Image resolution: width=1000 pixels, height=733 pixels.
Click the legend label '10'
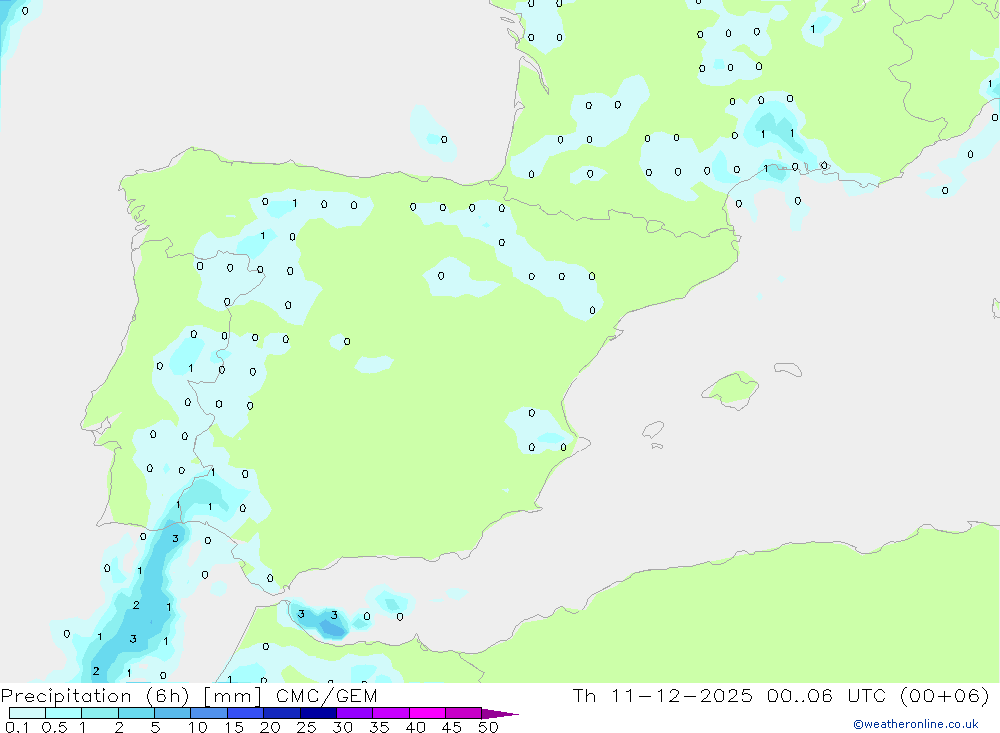[x=198, y=727]
